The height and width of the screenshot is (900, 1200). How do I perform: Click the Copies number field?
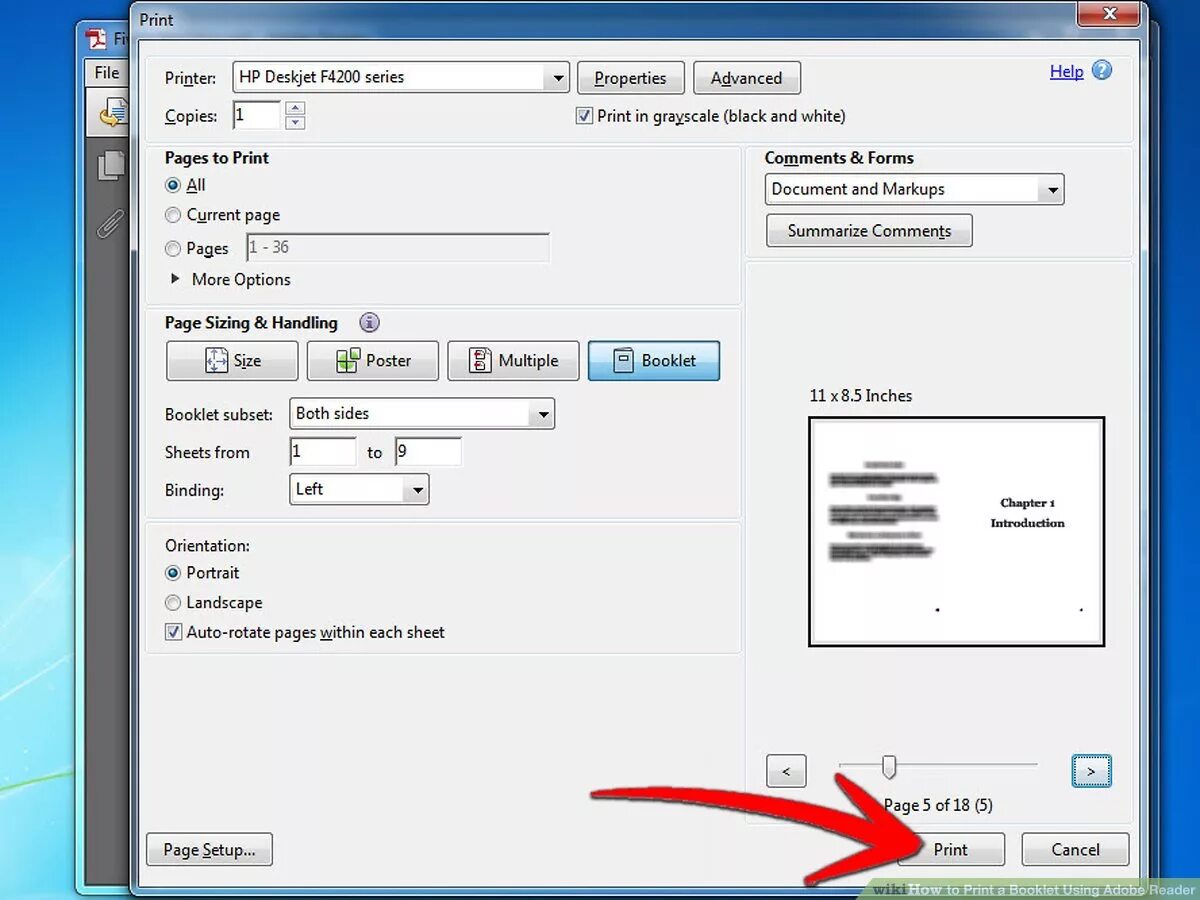tap(257, 115)
